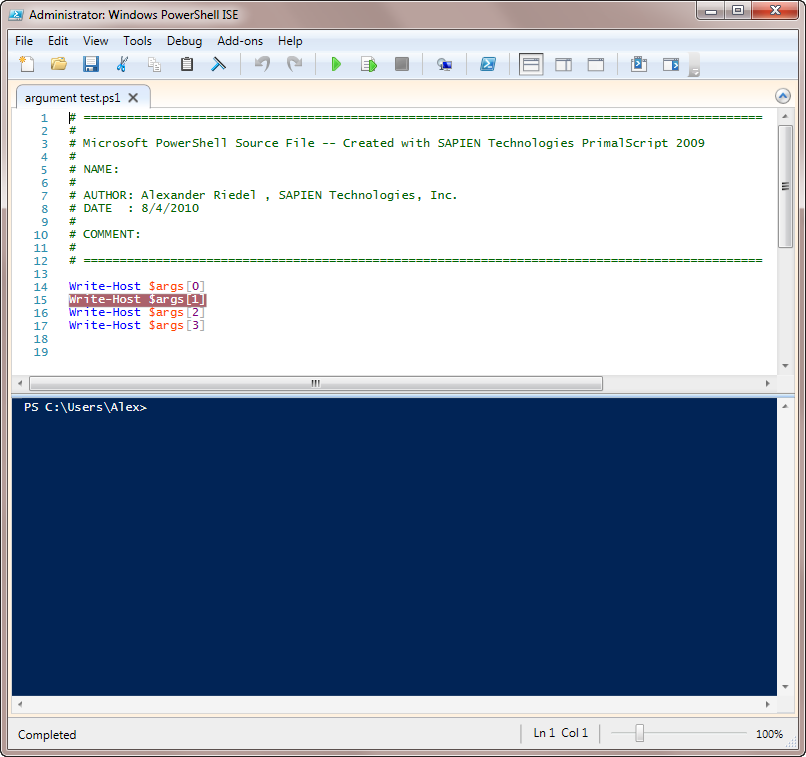Click the line 'Write-Host $args[0]'
Viewport: 806px width, 757px height.
(137, 286)
